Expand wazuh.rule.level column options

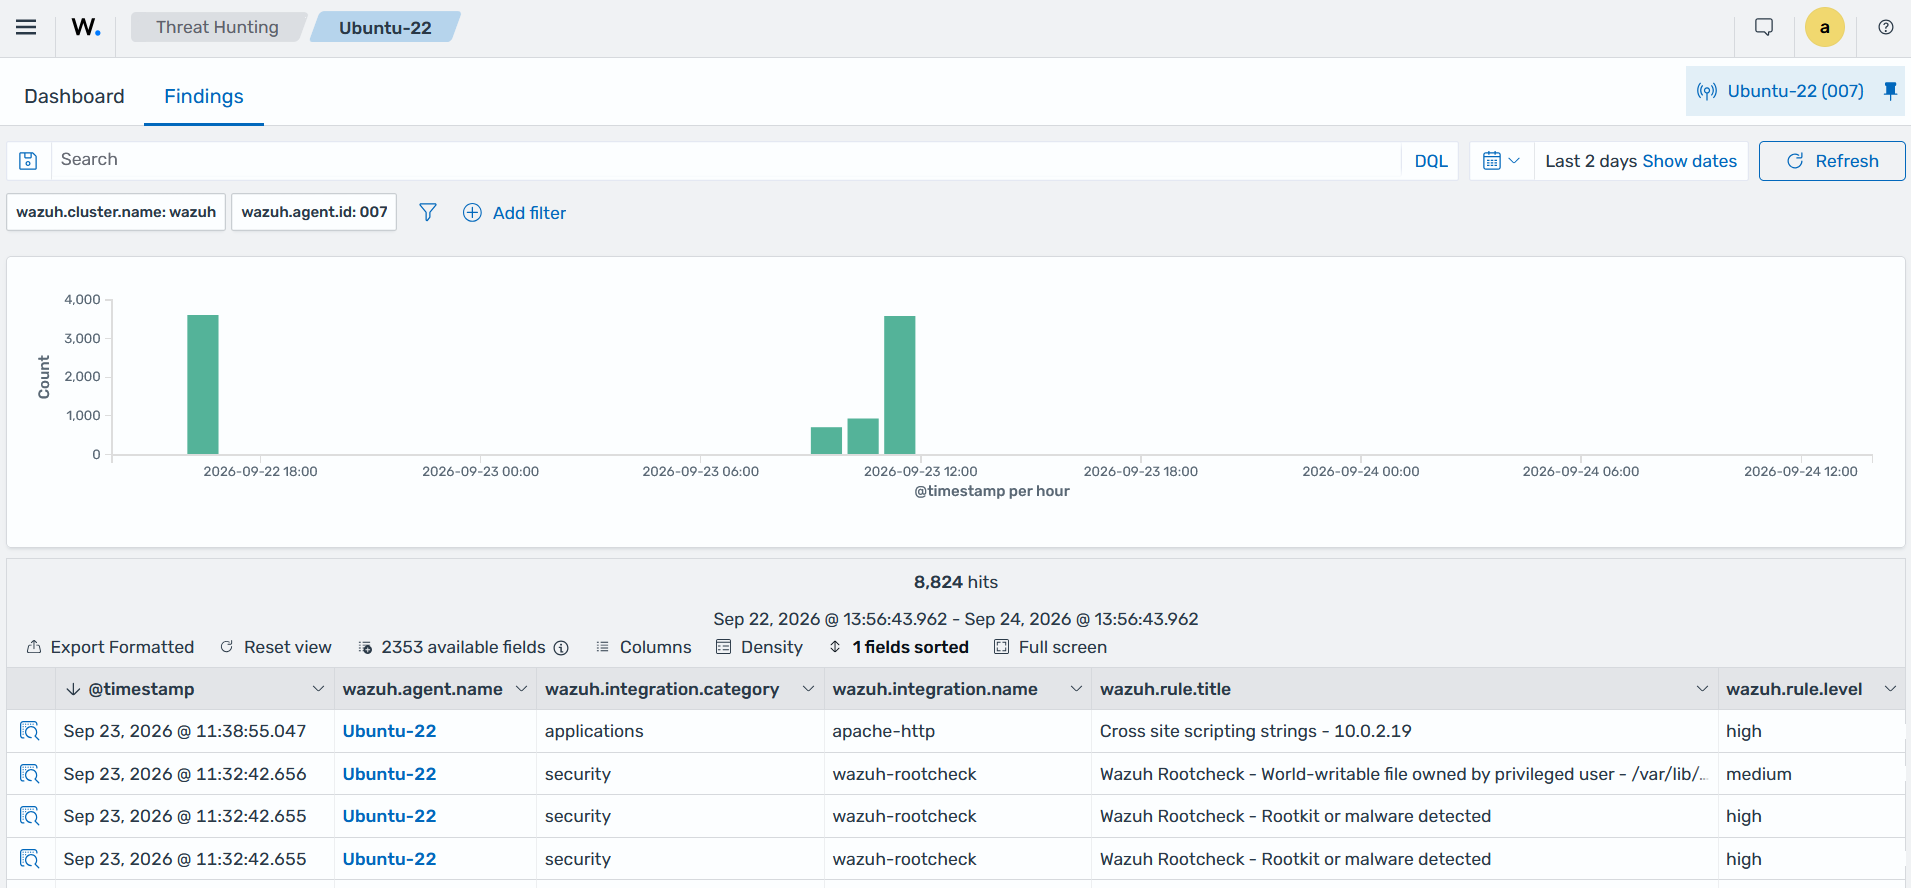pyautogui.click(x=1890, y=689)
